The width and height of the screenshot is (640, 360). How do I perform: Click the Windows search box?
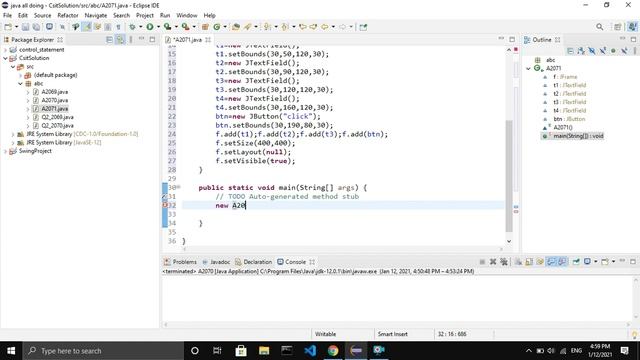coord(104,351)
